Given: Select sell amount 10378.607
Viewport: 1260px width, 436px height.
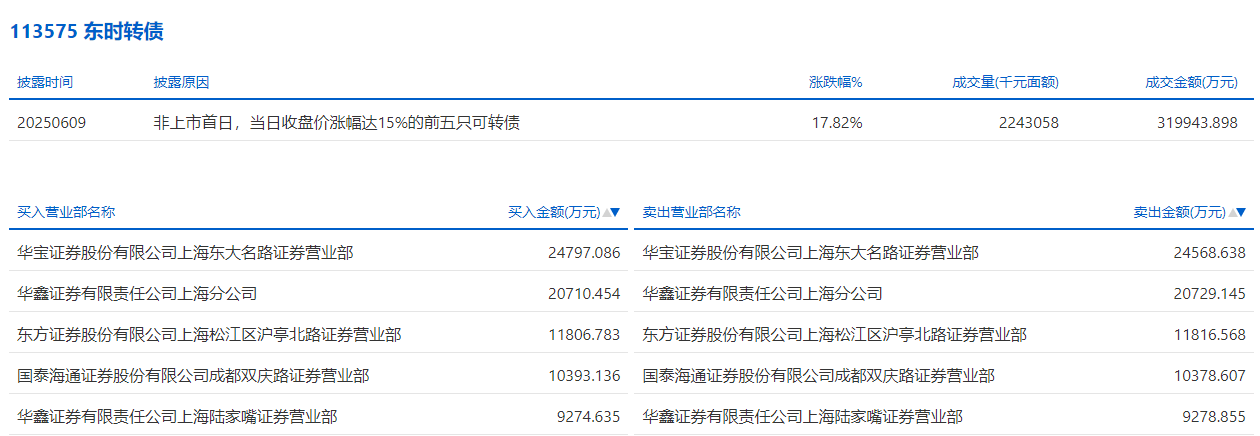Looking at the screenshot, I should pyautogui.click(x=1209, y=376).
